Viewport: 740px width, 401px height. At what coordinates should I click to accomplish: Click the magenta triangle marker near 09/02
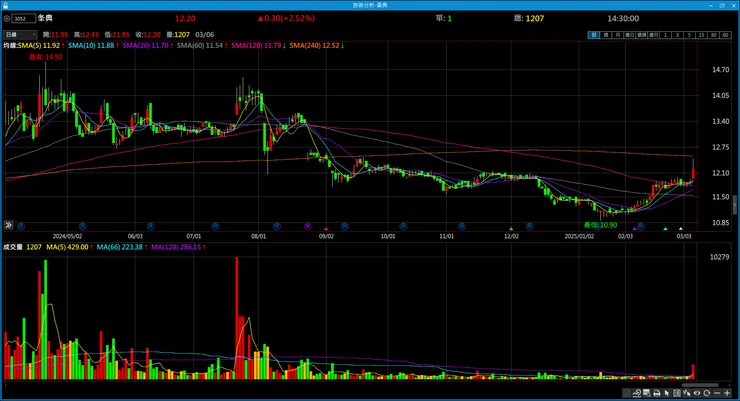click(326, 229)
